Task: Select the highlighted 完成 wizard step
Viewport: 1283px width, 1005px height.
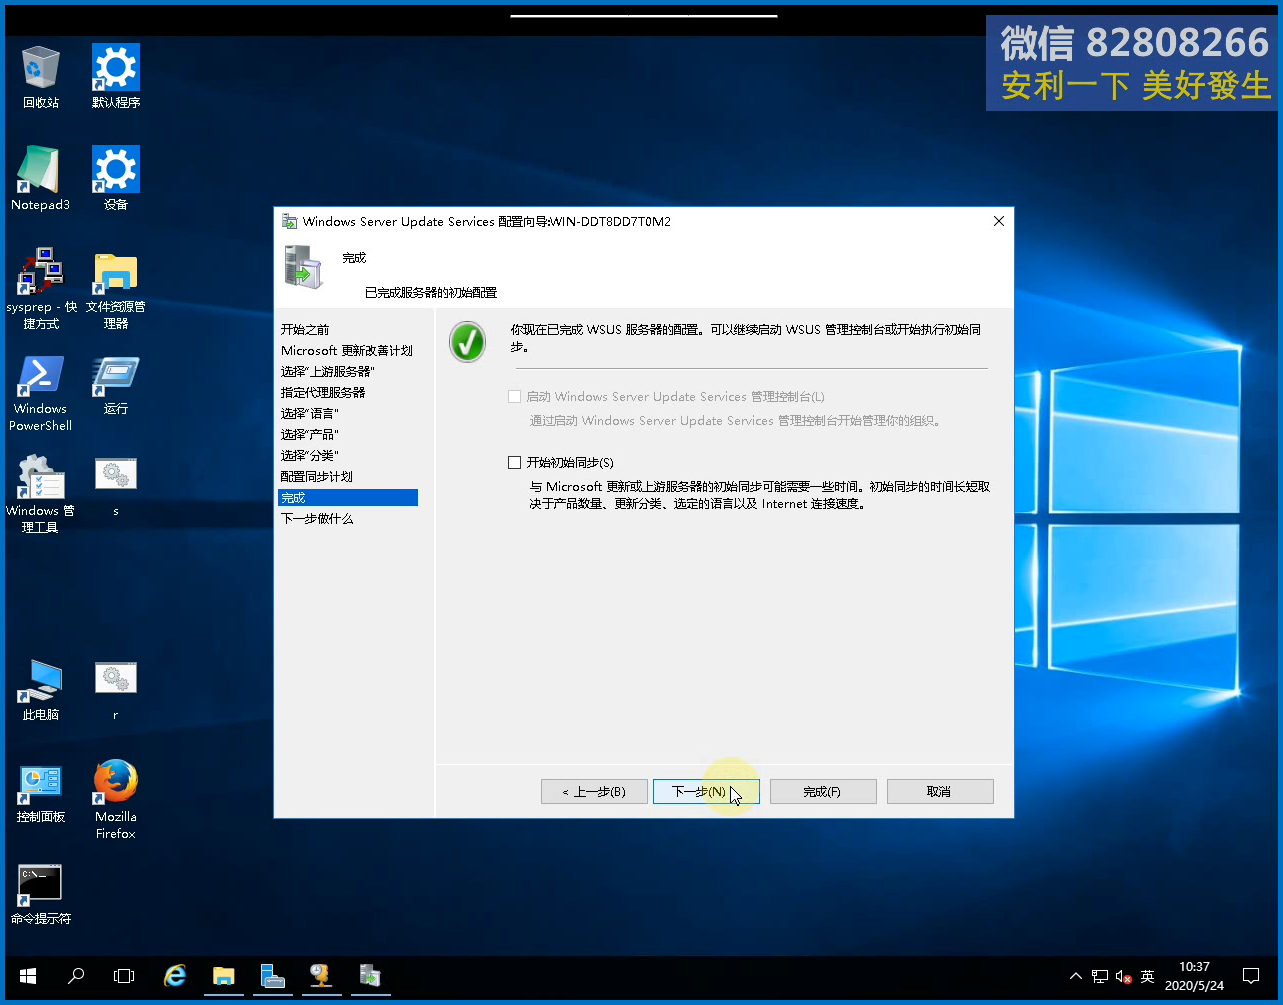Action: tap(348, 497)
